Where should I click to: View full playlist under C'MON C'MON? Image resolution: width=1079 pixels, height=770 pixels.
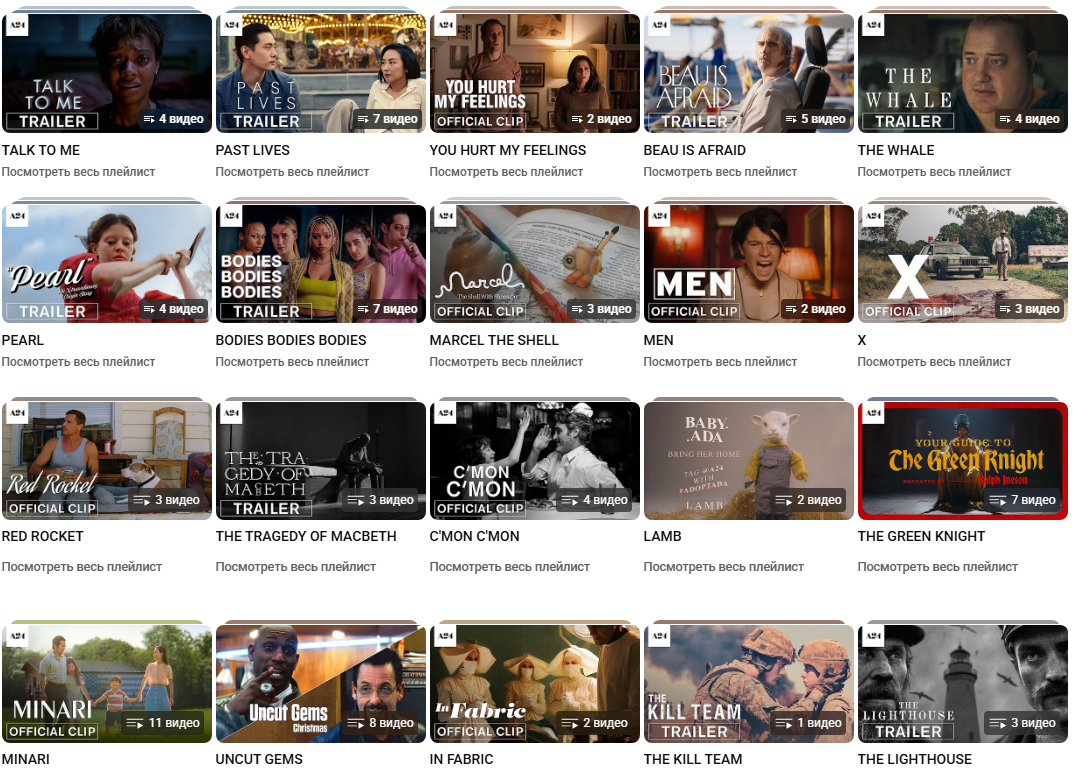pyautogui.click(x=510, y=567)
